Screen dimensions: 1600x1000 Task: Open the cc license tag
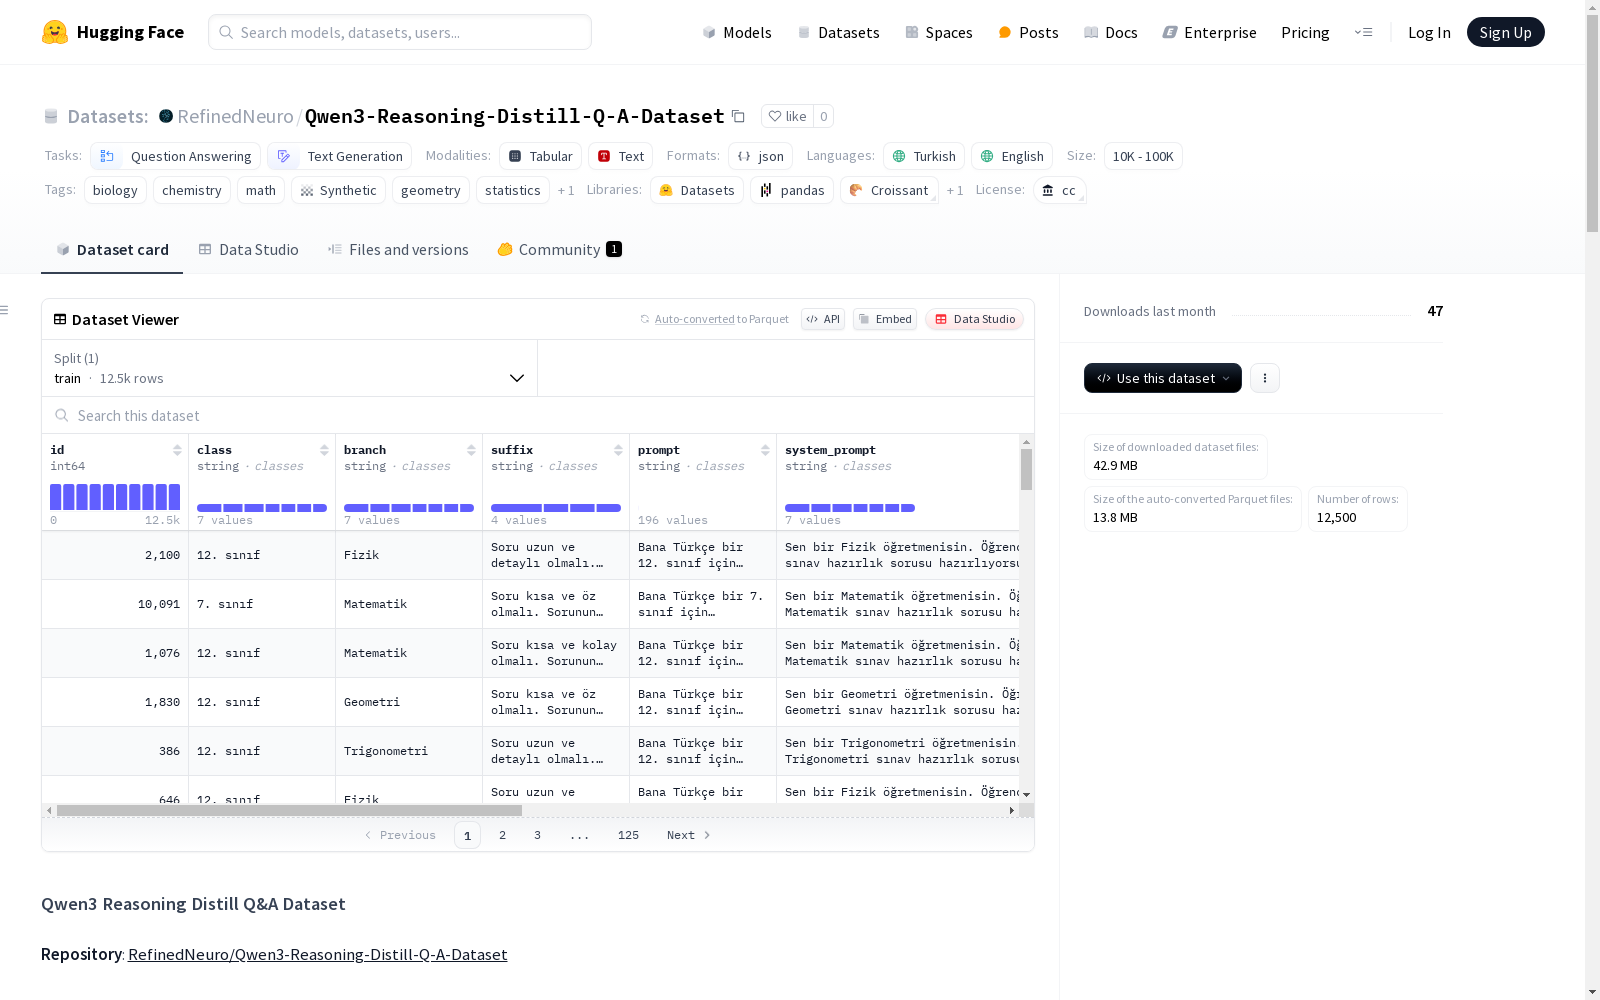(x=1059, y=190)
